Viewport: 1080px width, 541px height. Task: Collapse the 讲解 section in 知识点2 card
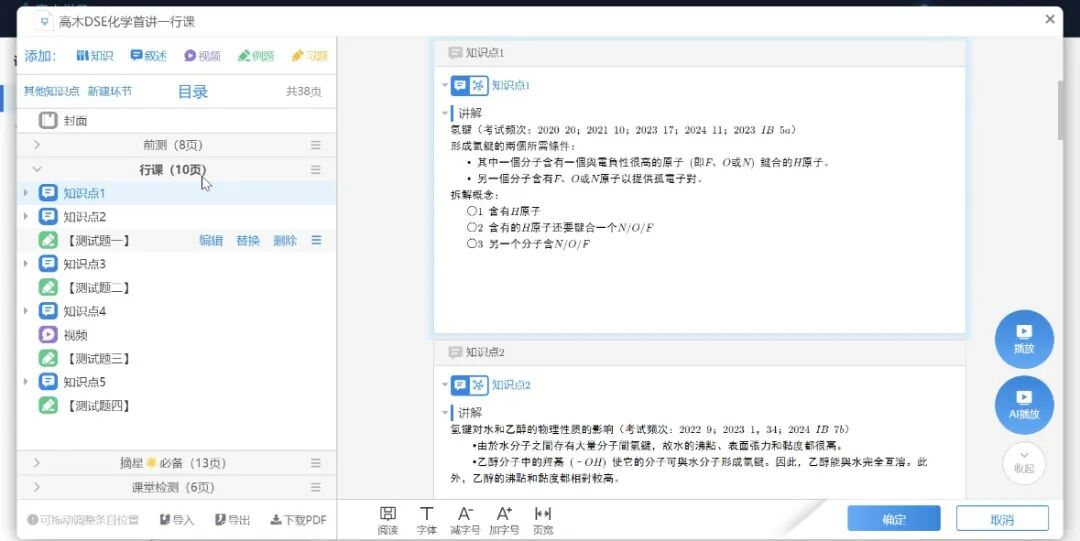point(445,413)
